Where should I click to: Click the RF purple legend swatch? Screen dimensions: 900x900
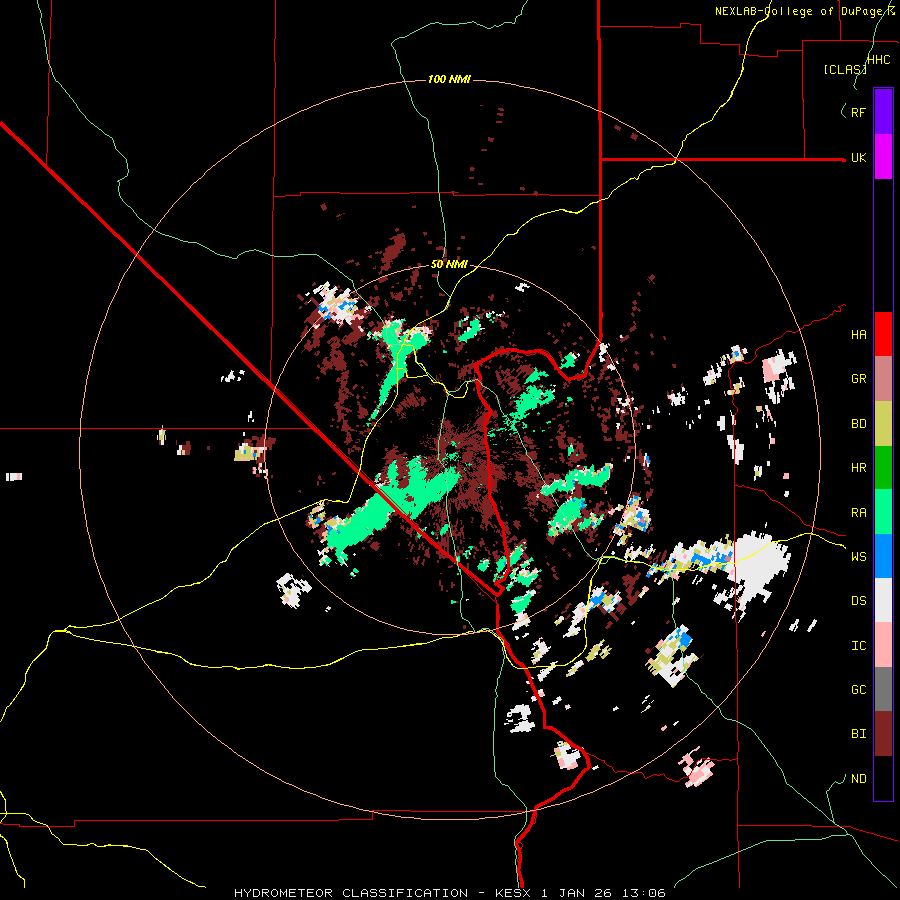883,112
